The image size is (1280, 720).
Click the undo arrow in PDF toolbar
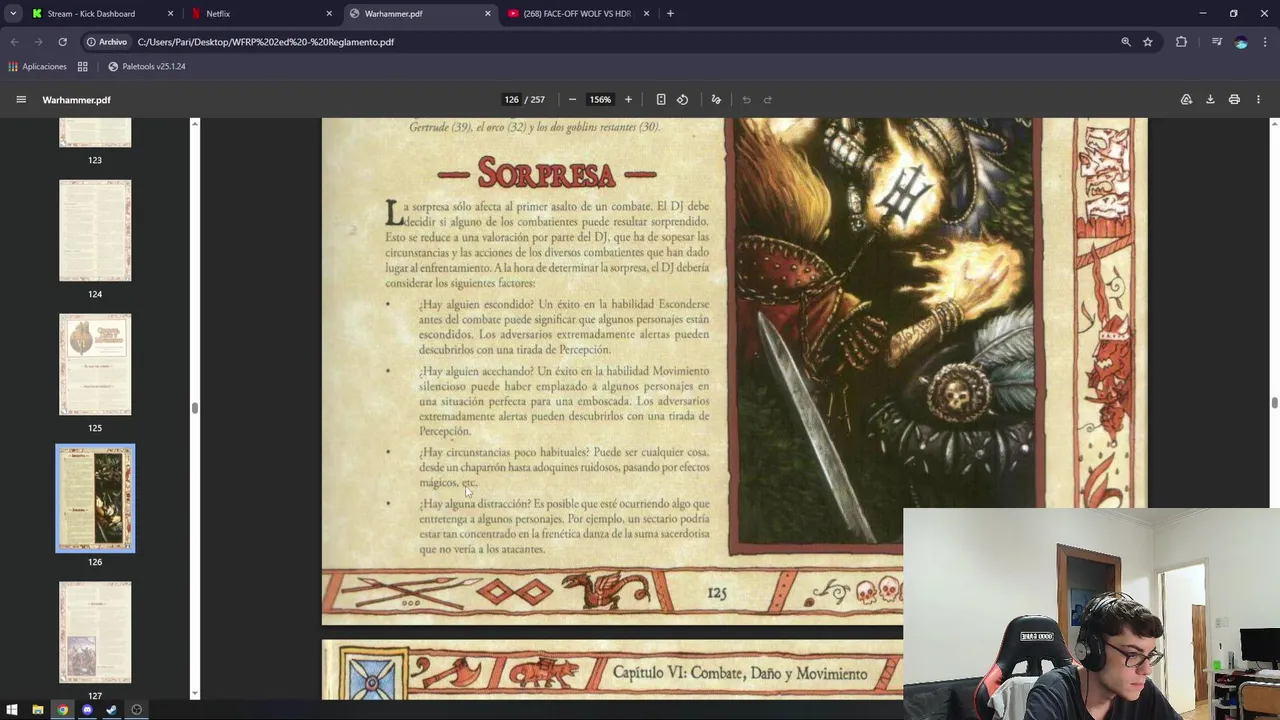pyautogui.click(x=746, y=99)
